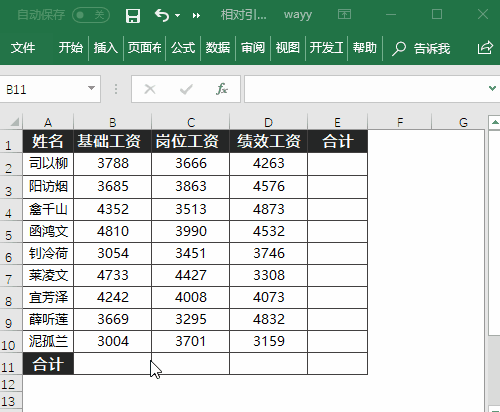Switch to the 开始 tab

tap(71, 48)
